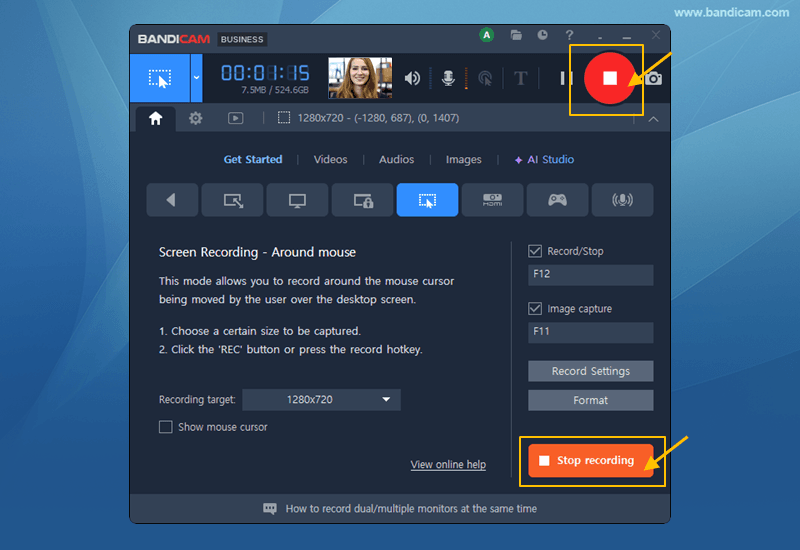800x550 pixels.
Task: Open the Recording target 1280x720 dropdown
Action: tap(321, 399)
